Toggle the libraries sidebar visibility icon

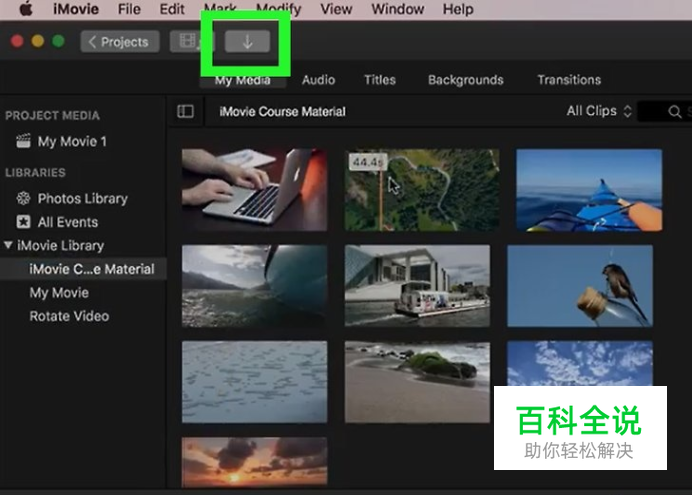pyautogui.click(x=185, y=112)
